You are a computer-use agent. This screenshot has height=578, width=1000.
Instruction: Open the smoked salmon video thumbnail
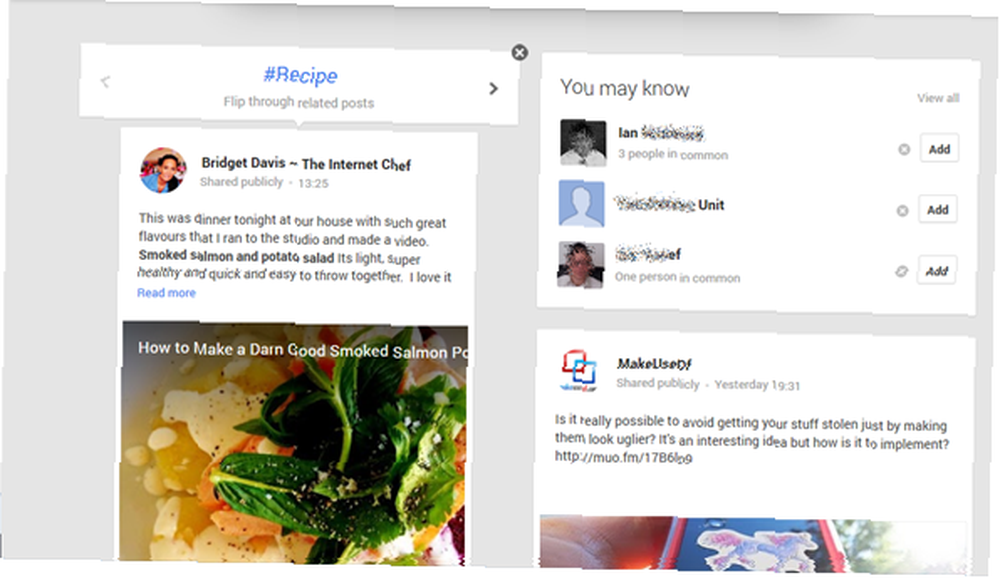295,443
